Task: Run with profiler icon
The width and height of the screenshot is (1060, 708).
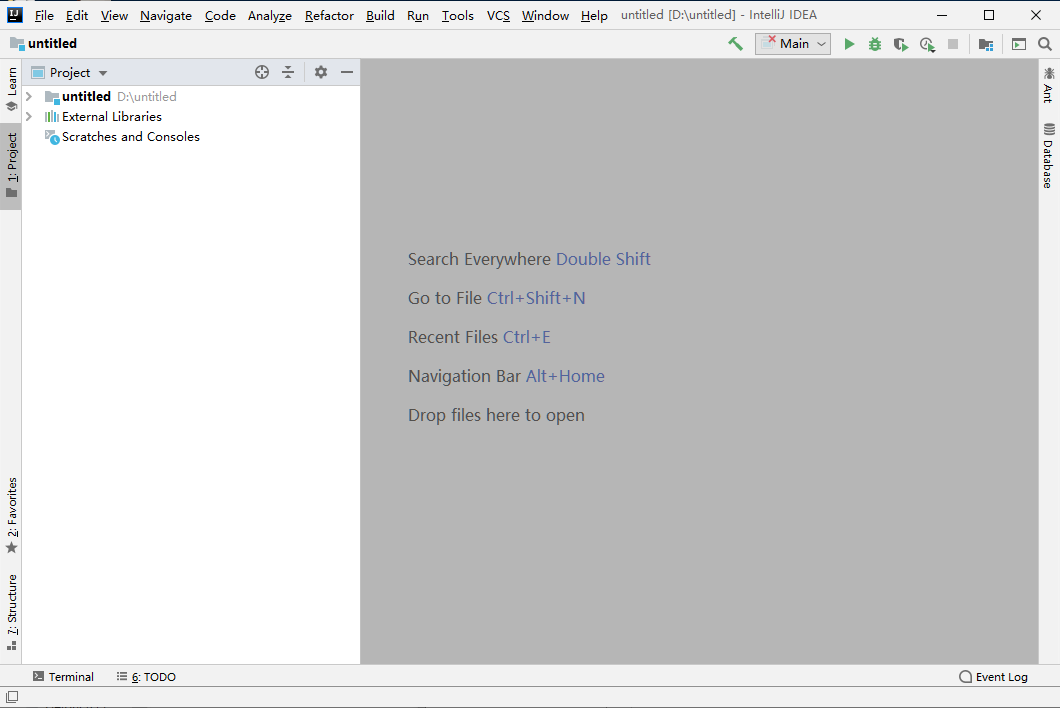Action: tap(927, 44)
